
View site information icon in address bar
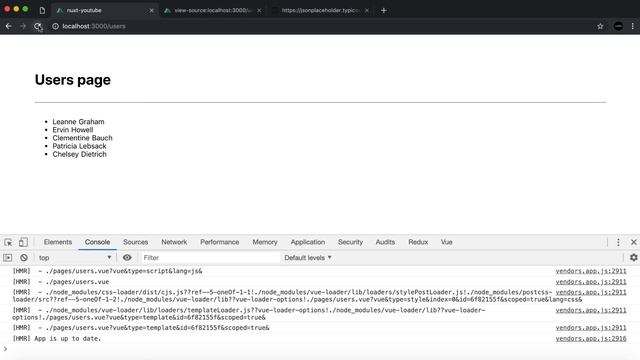coord(55,26)
